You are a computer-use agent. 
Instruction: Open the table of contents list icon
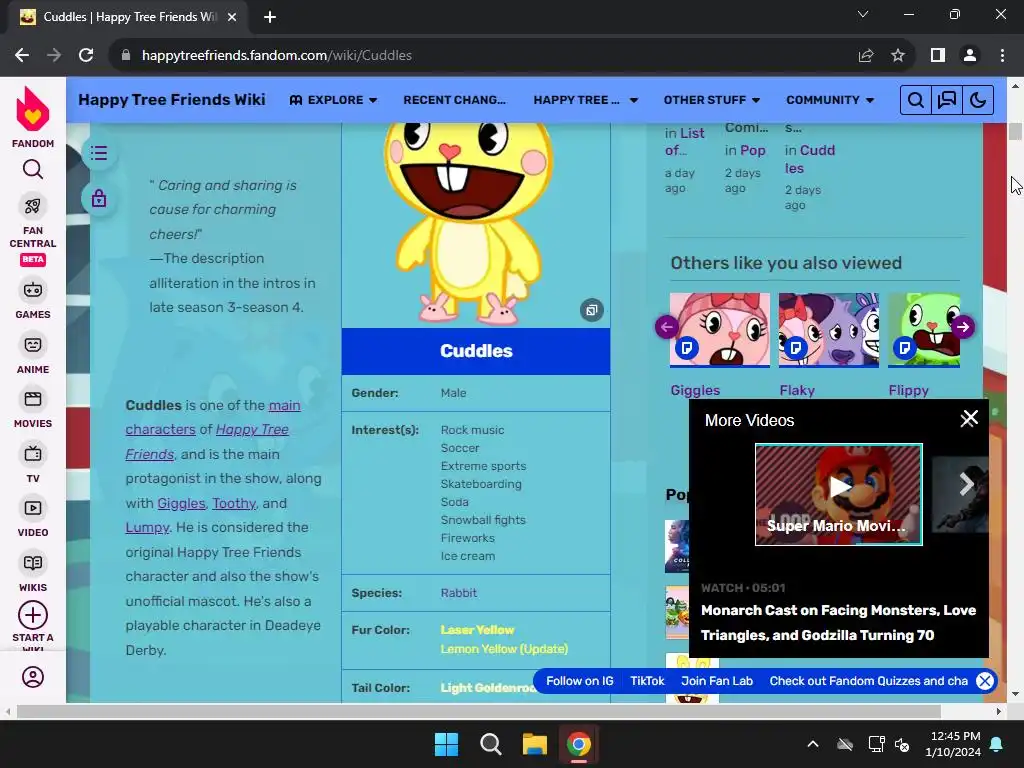[x=99, y=153]
